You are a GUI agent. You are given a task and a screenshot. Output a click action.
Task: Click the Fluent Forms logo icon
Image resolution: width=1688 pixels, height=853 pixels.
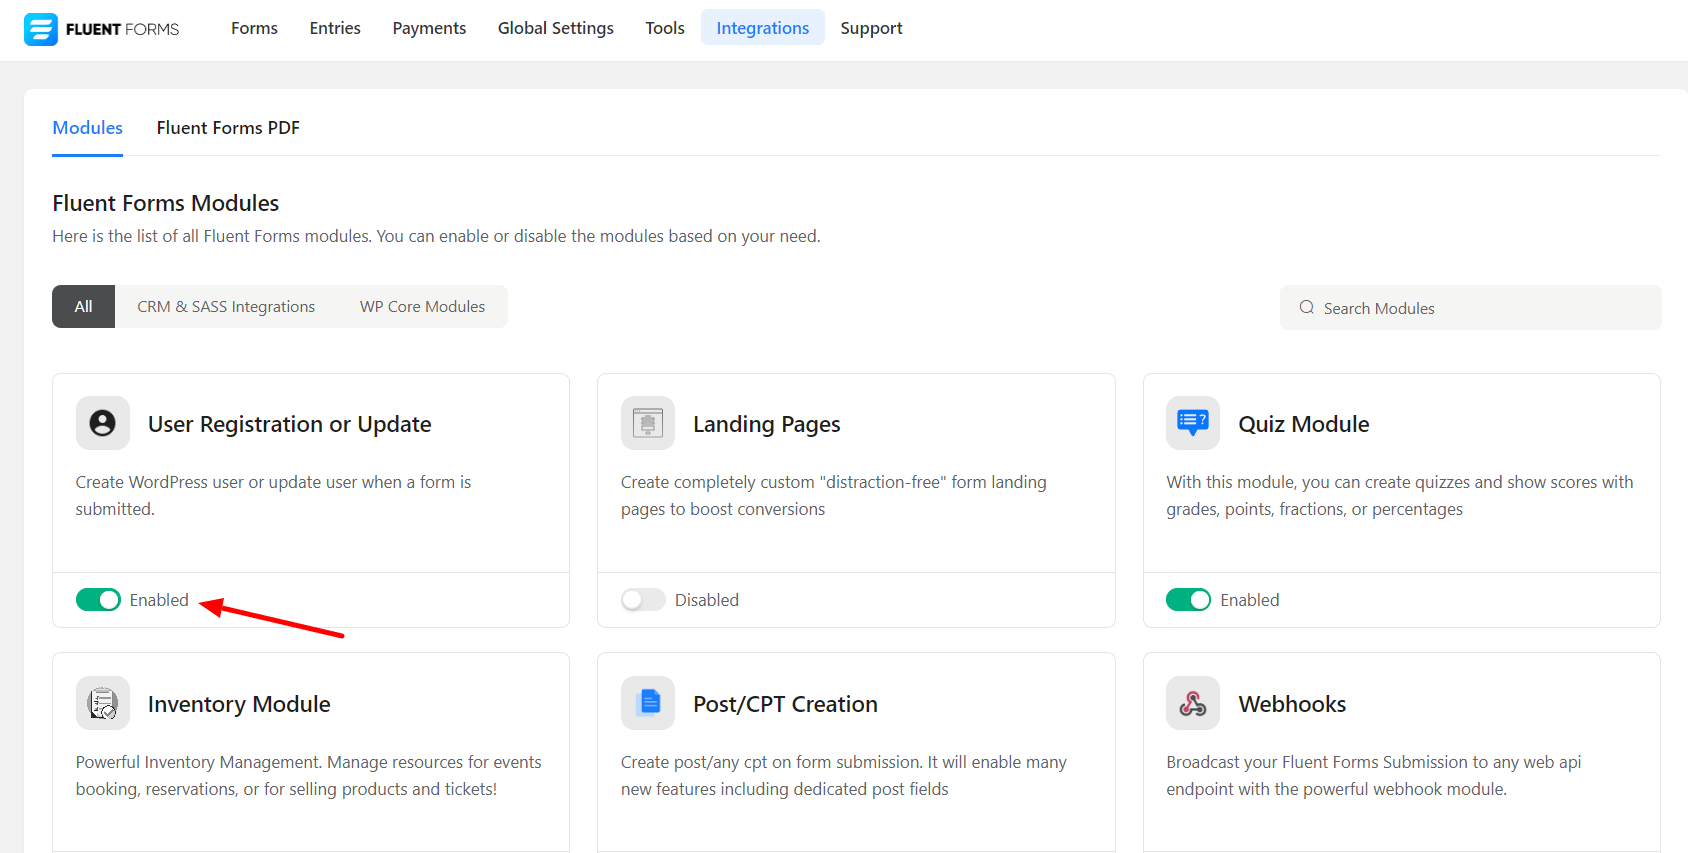[x=41, y=29]
